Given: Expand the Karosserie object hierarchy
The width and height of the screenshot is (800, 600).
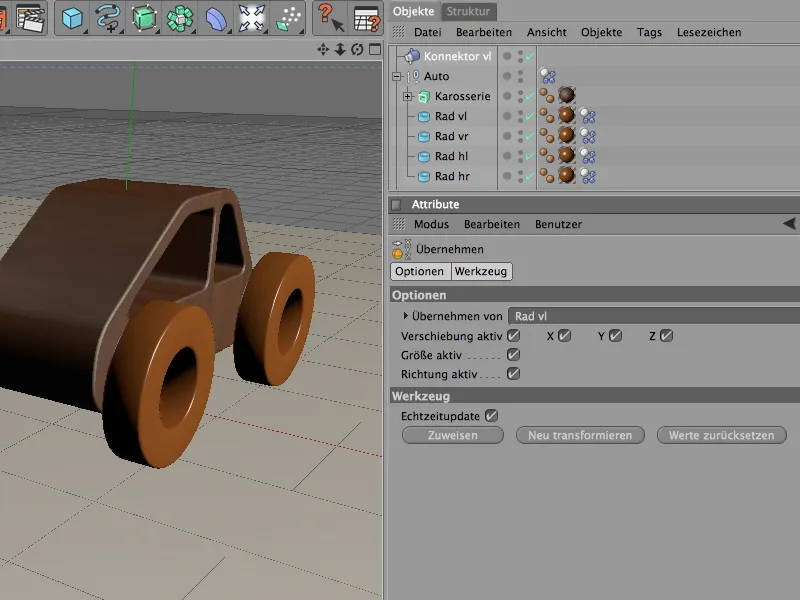Looking at the screenshot, I should (x=408, y=96).
